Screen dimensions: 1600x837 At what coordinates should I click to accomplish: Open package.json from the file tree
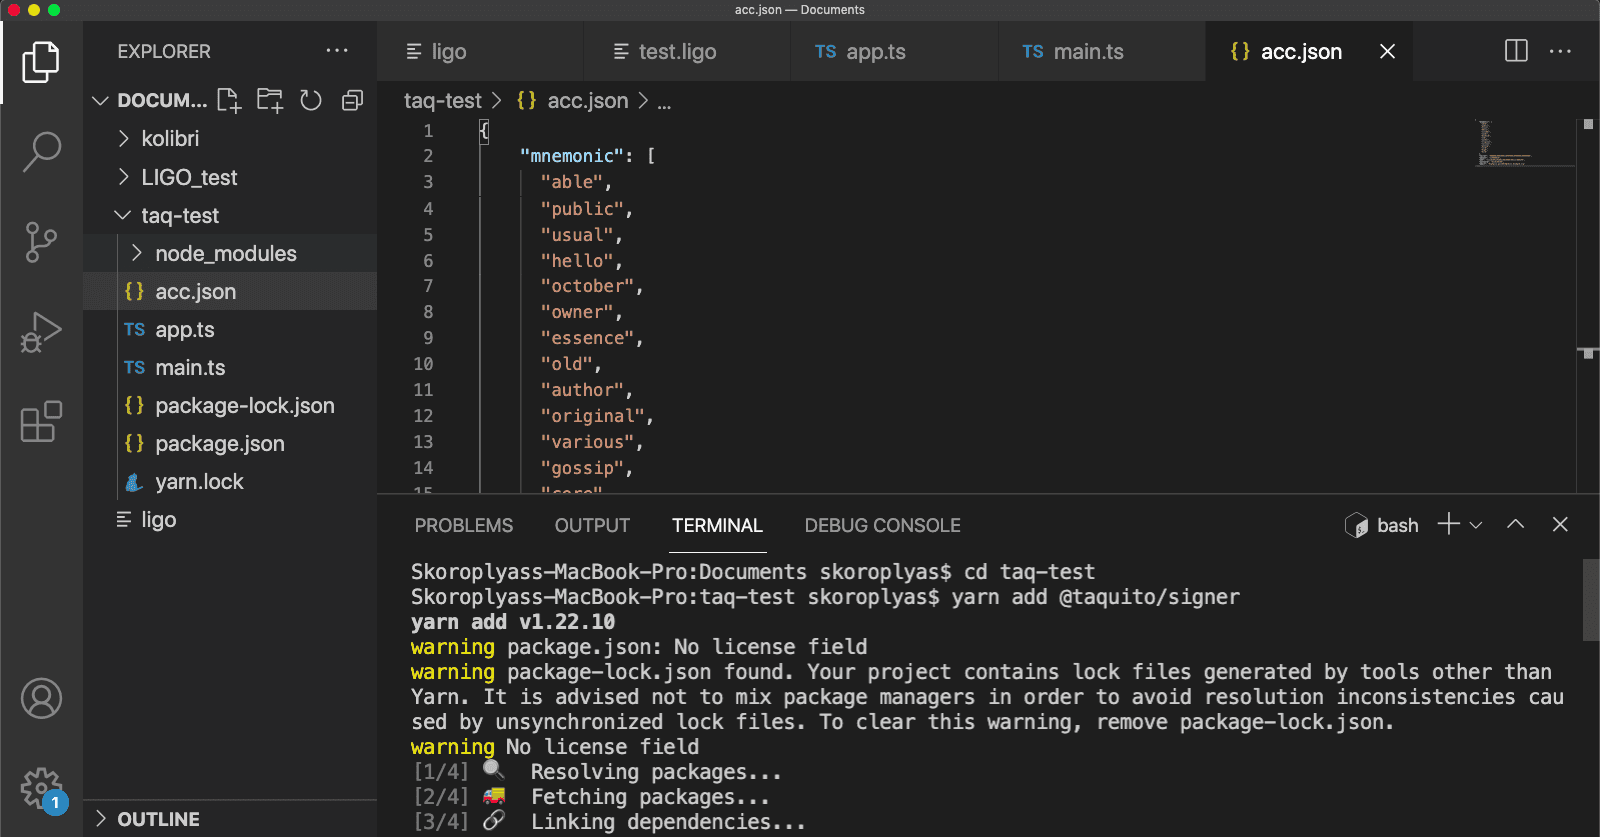coord(219,444)
